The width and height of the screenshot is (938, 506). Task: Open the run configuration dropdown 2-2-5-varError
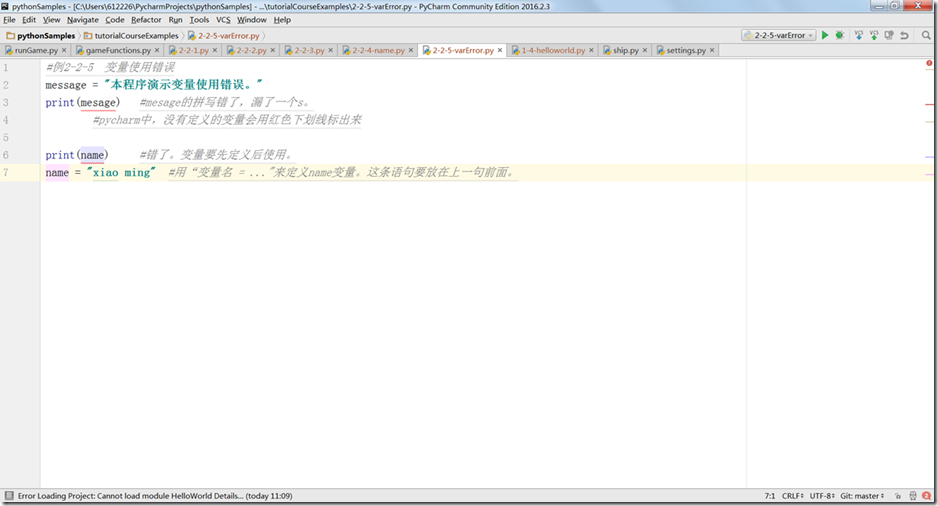(779, 35)
